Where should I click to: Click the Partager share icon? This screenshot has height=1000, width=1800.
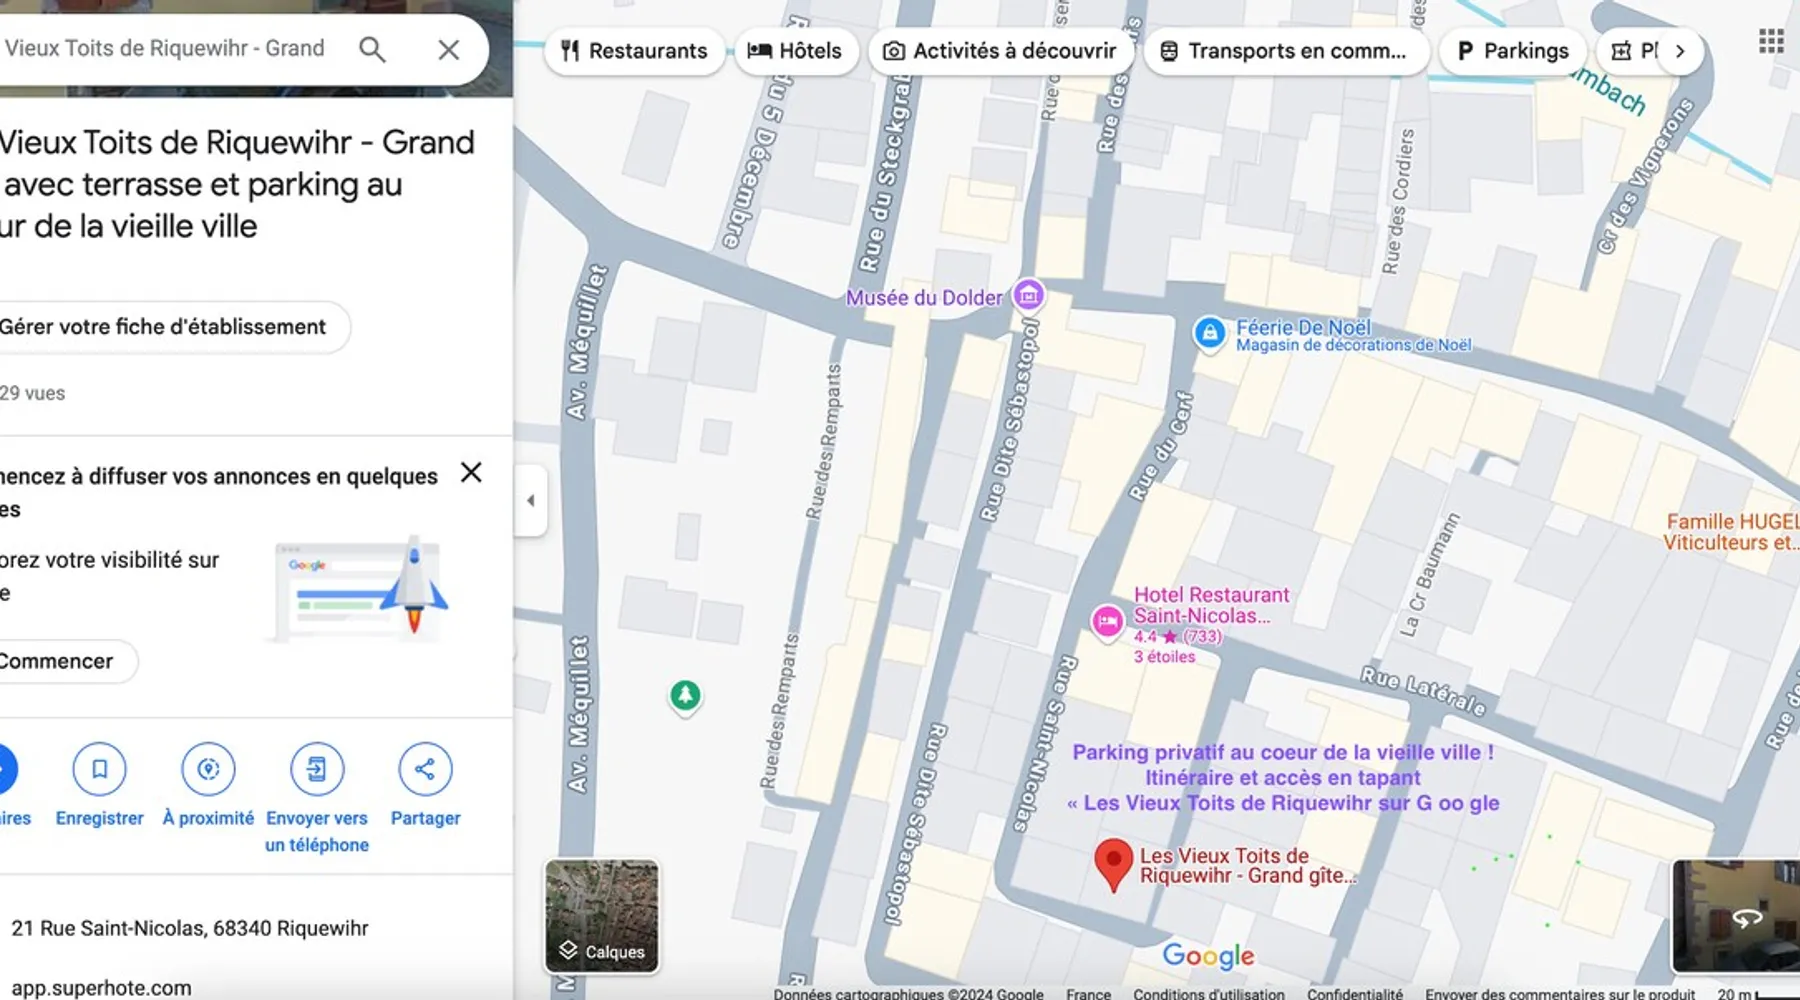tap(425, 769)
